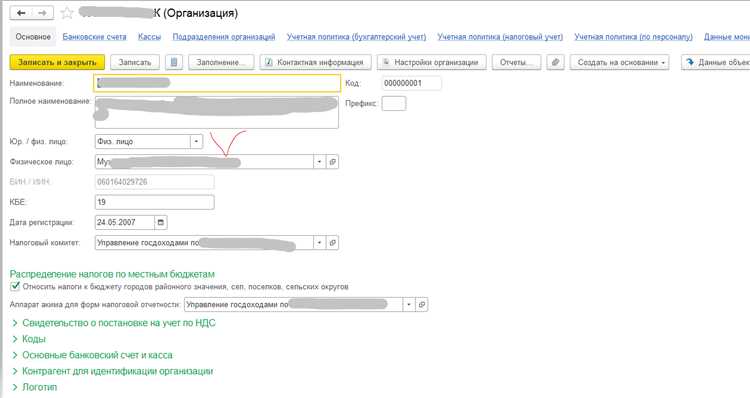
Task: Open the Кассы tab
Action: pyautogui.click(x=149, y=37)
